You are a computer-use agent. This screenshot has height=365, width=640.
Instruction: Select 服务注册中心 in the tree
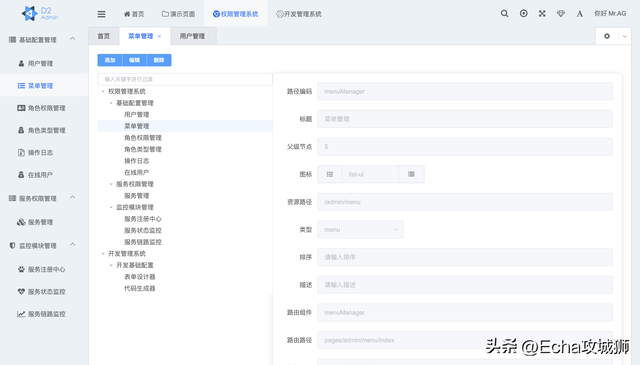click(143, 219)
